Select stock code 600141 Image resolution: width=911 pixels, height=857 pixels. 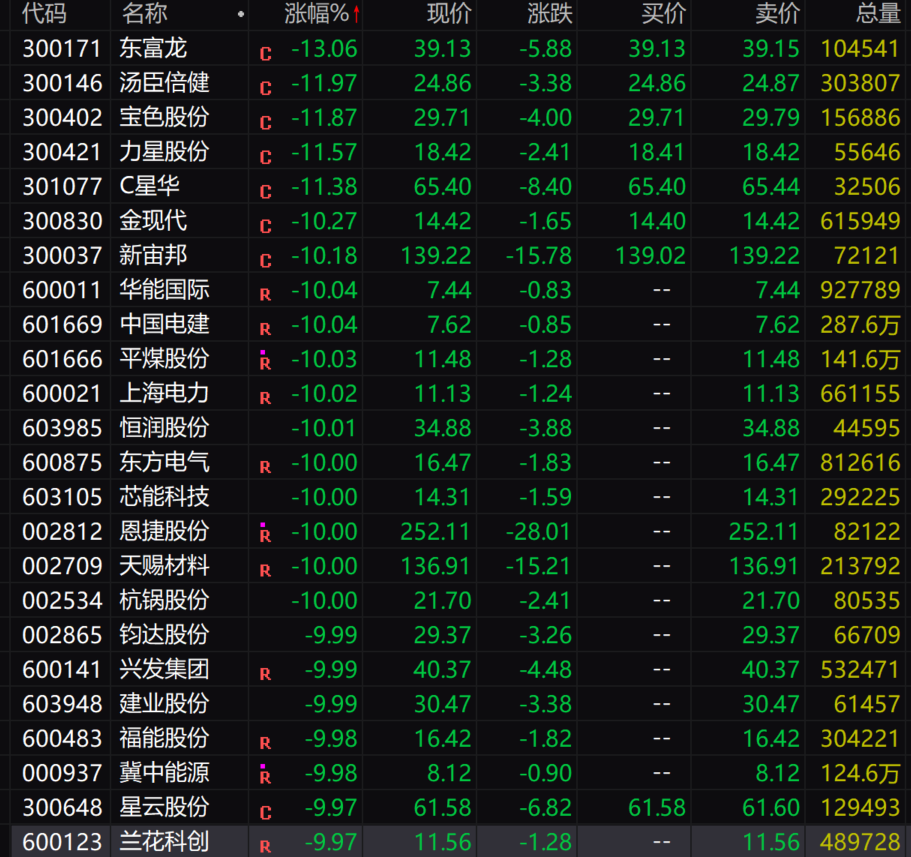coord(62,669)
